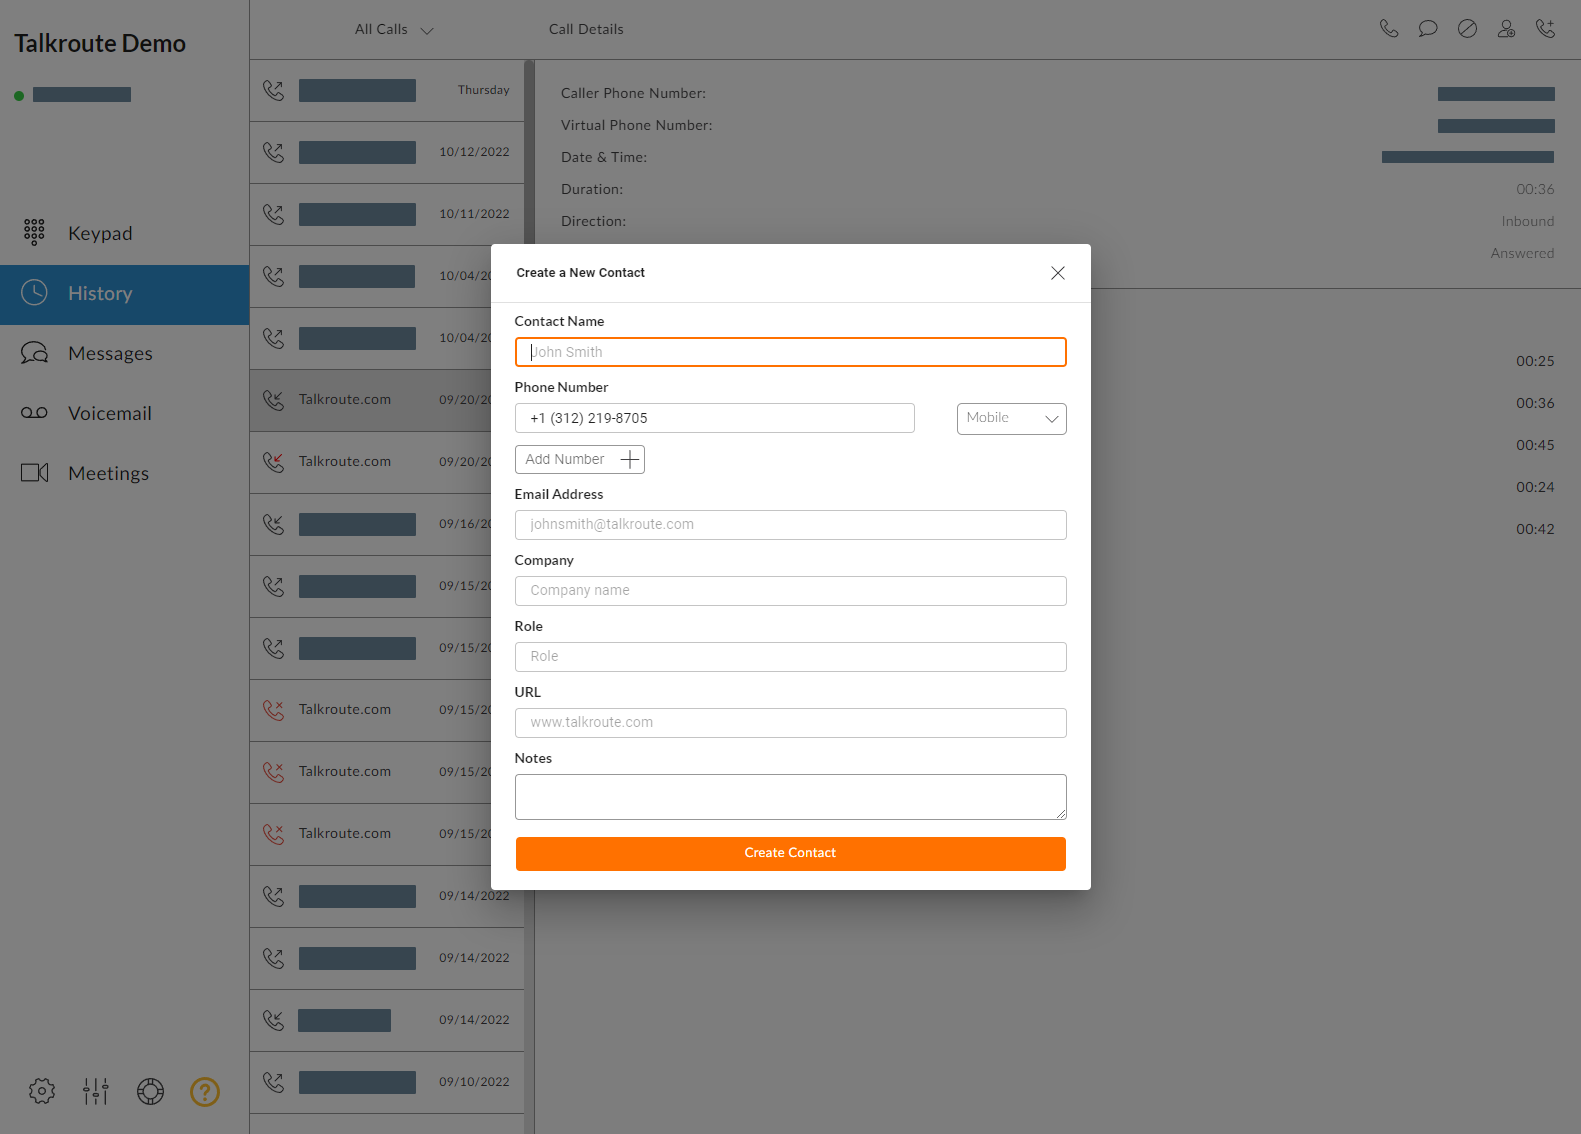
Task: Focus the URL input field
Action: [790, 723]
